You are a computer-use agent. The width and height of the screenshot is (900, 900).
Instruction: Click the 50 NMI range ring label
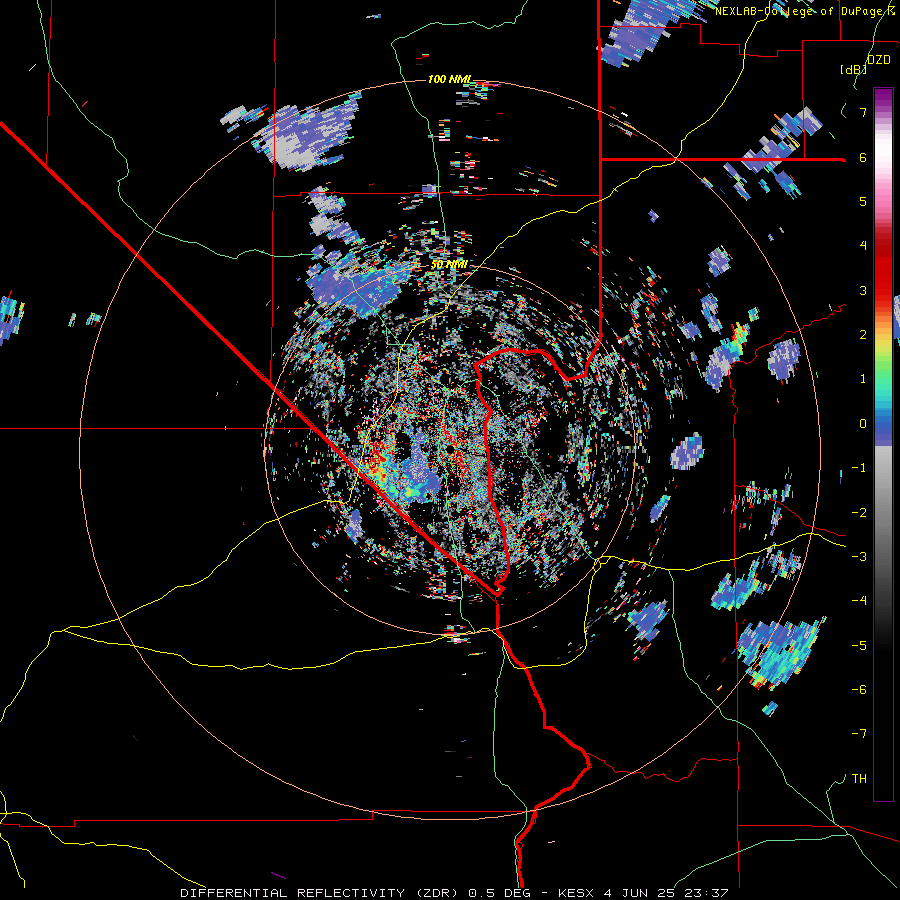tap(449, 265)
